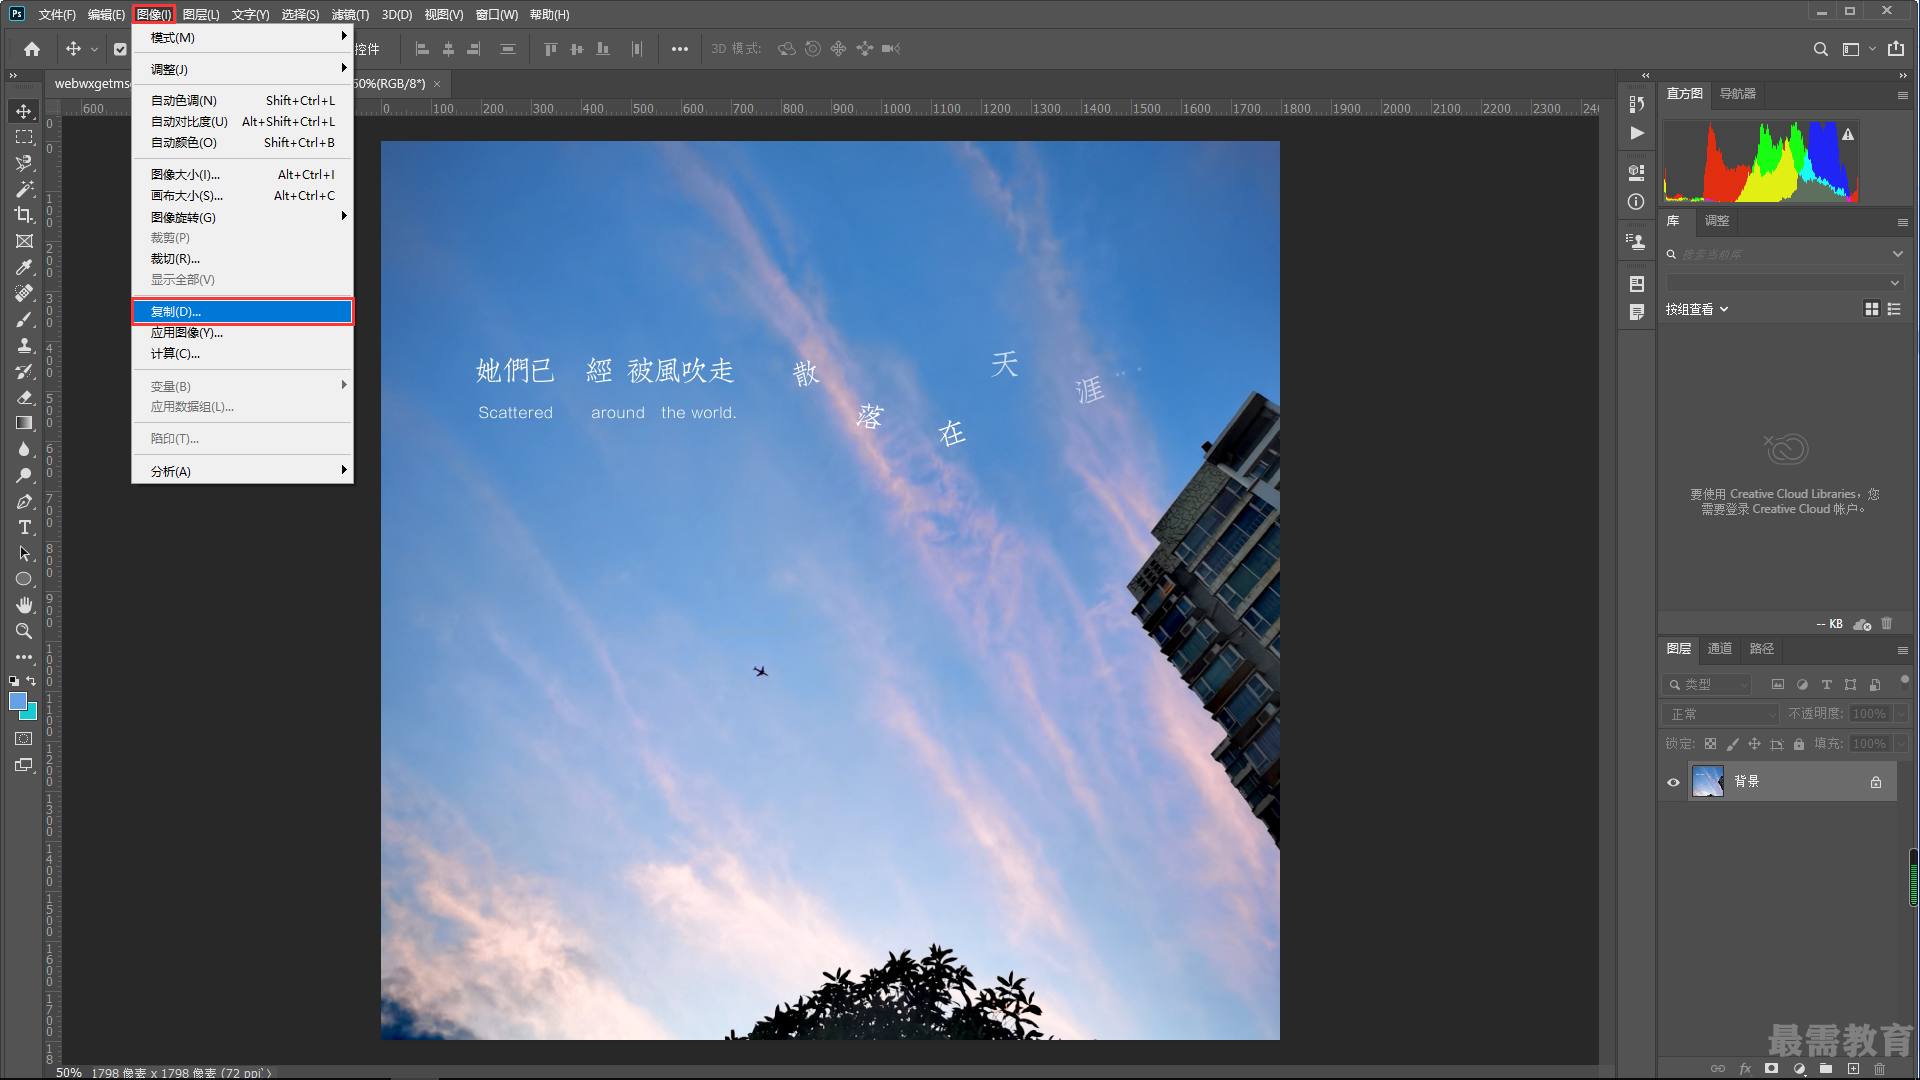Image resolution: width=1920 pixels, height=1080 pixels.
Task: Click library search input field
Action: point(1784,255)
